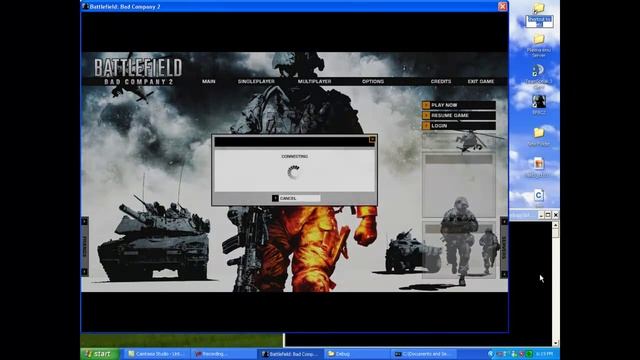The height and width of the screenshot is (360, 640).
Task: Click the green system tray icon
Action: point(529,354)
